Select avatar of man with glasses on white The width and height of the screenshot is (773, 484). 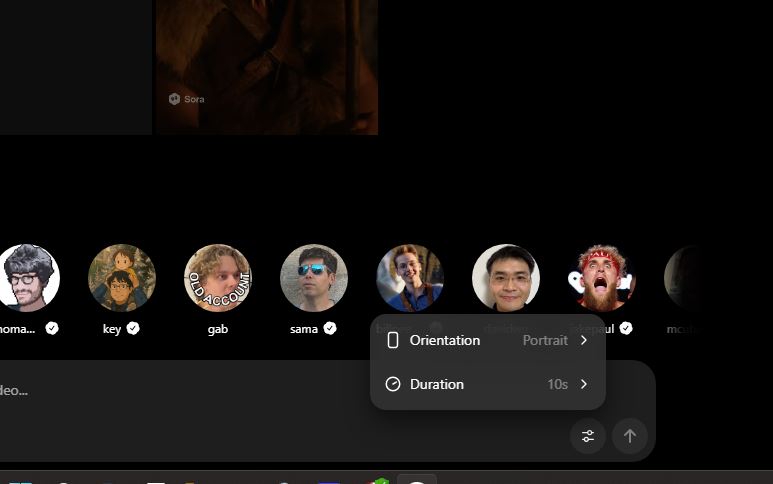tap(506, 278)
